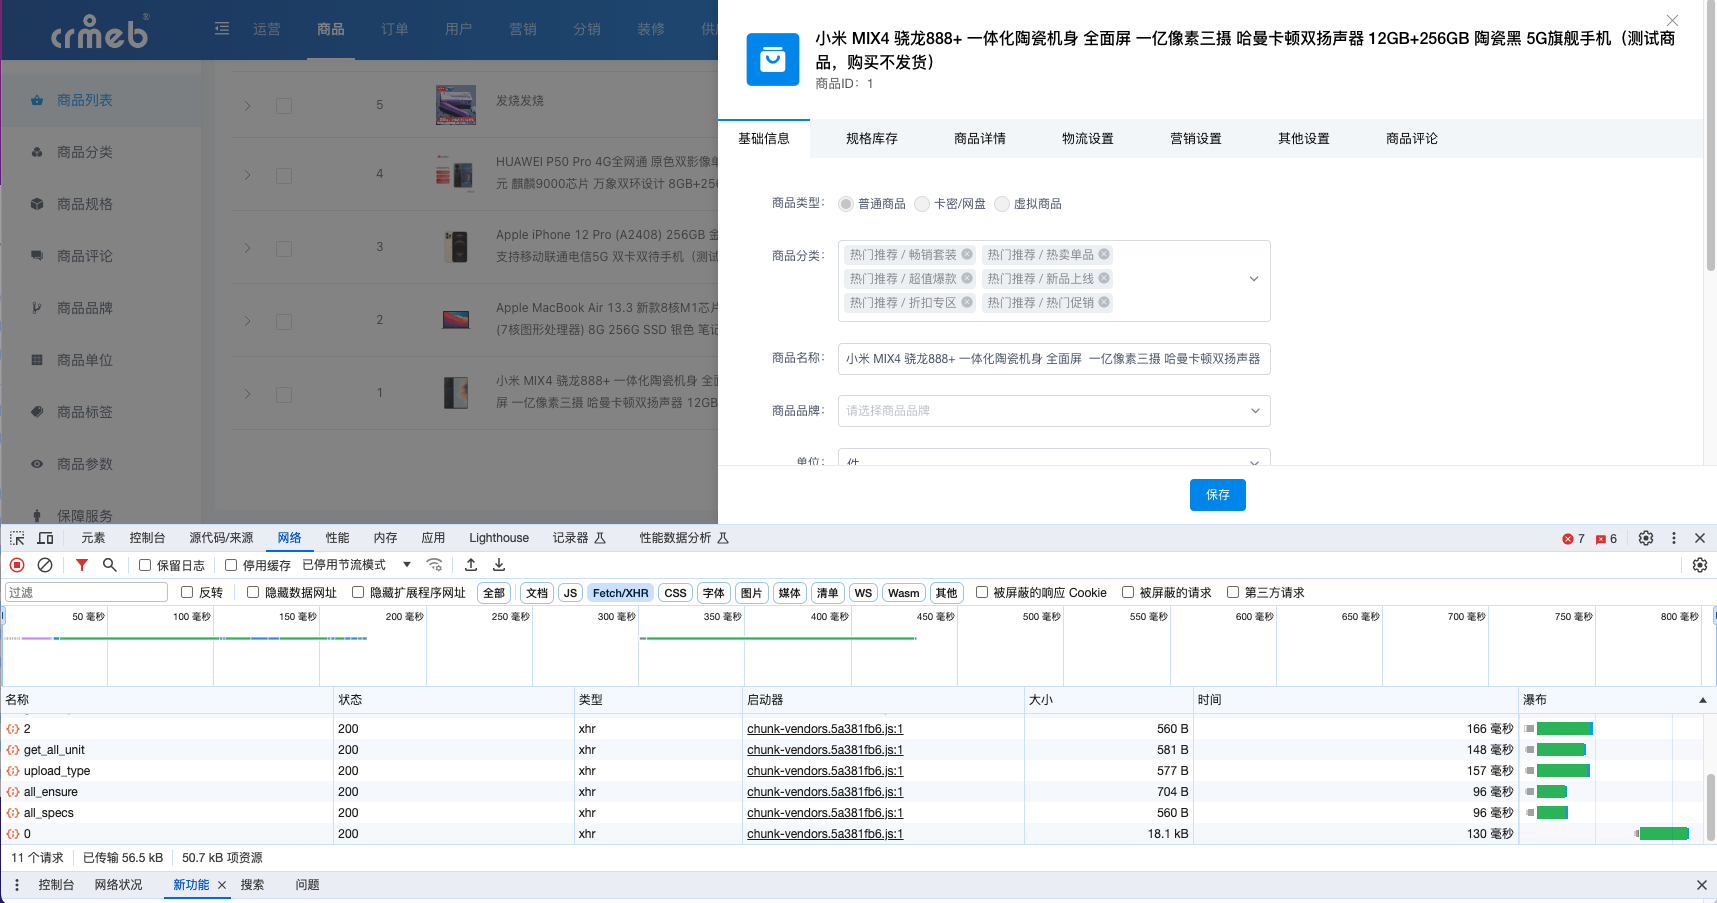Open the 元素 DevTools tab
Image resolution: width=1717 pixels, height=903 pixels.
[93, 538]
